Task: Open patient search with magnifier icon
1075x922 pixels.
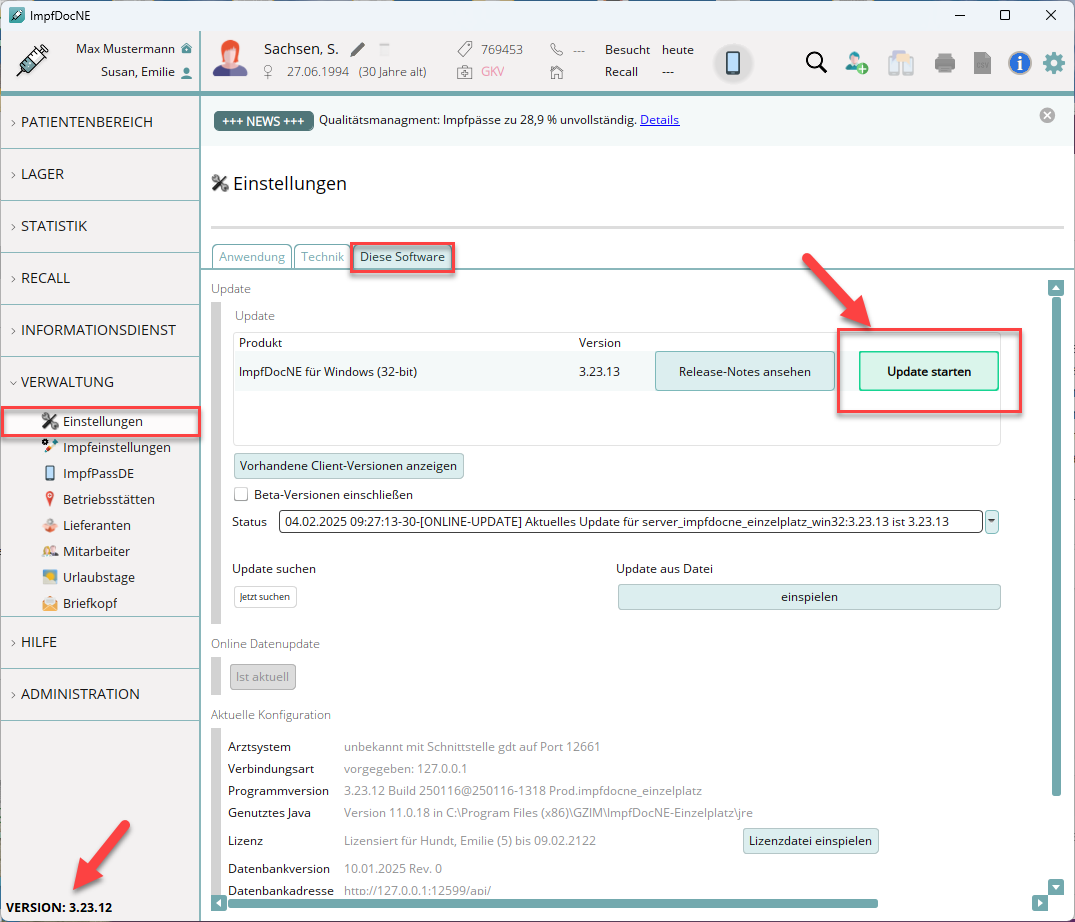Action: pyautogui.click(x=816, y=62)
